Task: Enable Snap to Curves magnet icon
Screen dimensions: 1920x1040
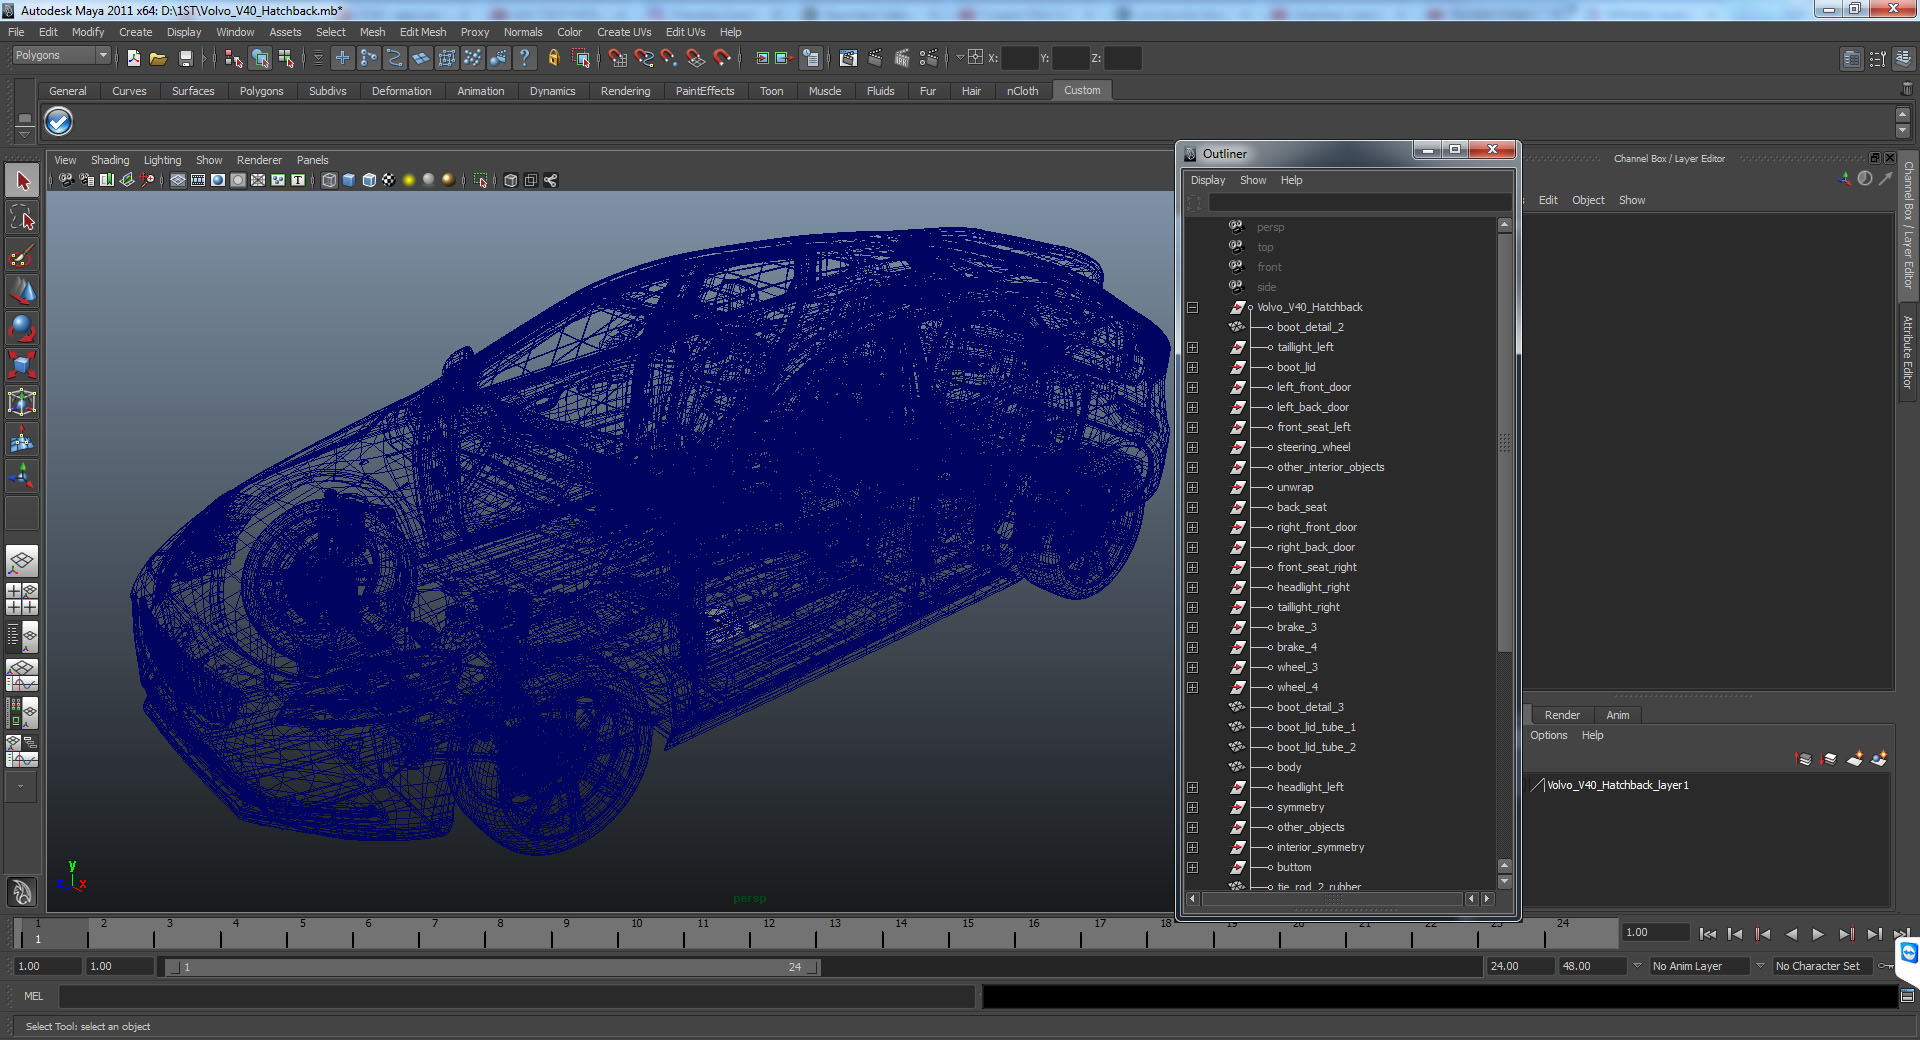Action: pyautogui.click(x=643, y=58)
